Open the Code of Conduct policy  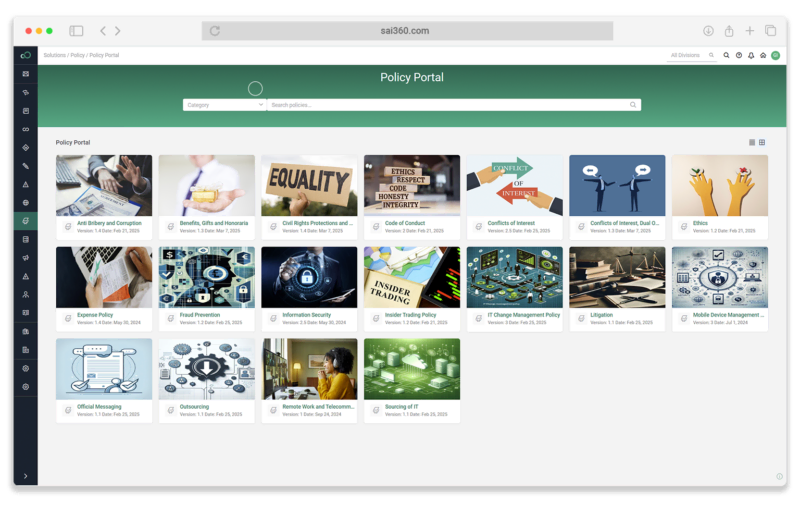click(406, 223)
